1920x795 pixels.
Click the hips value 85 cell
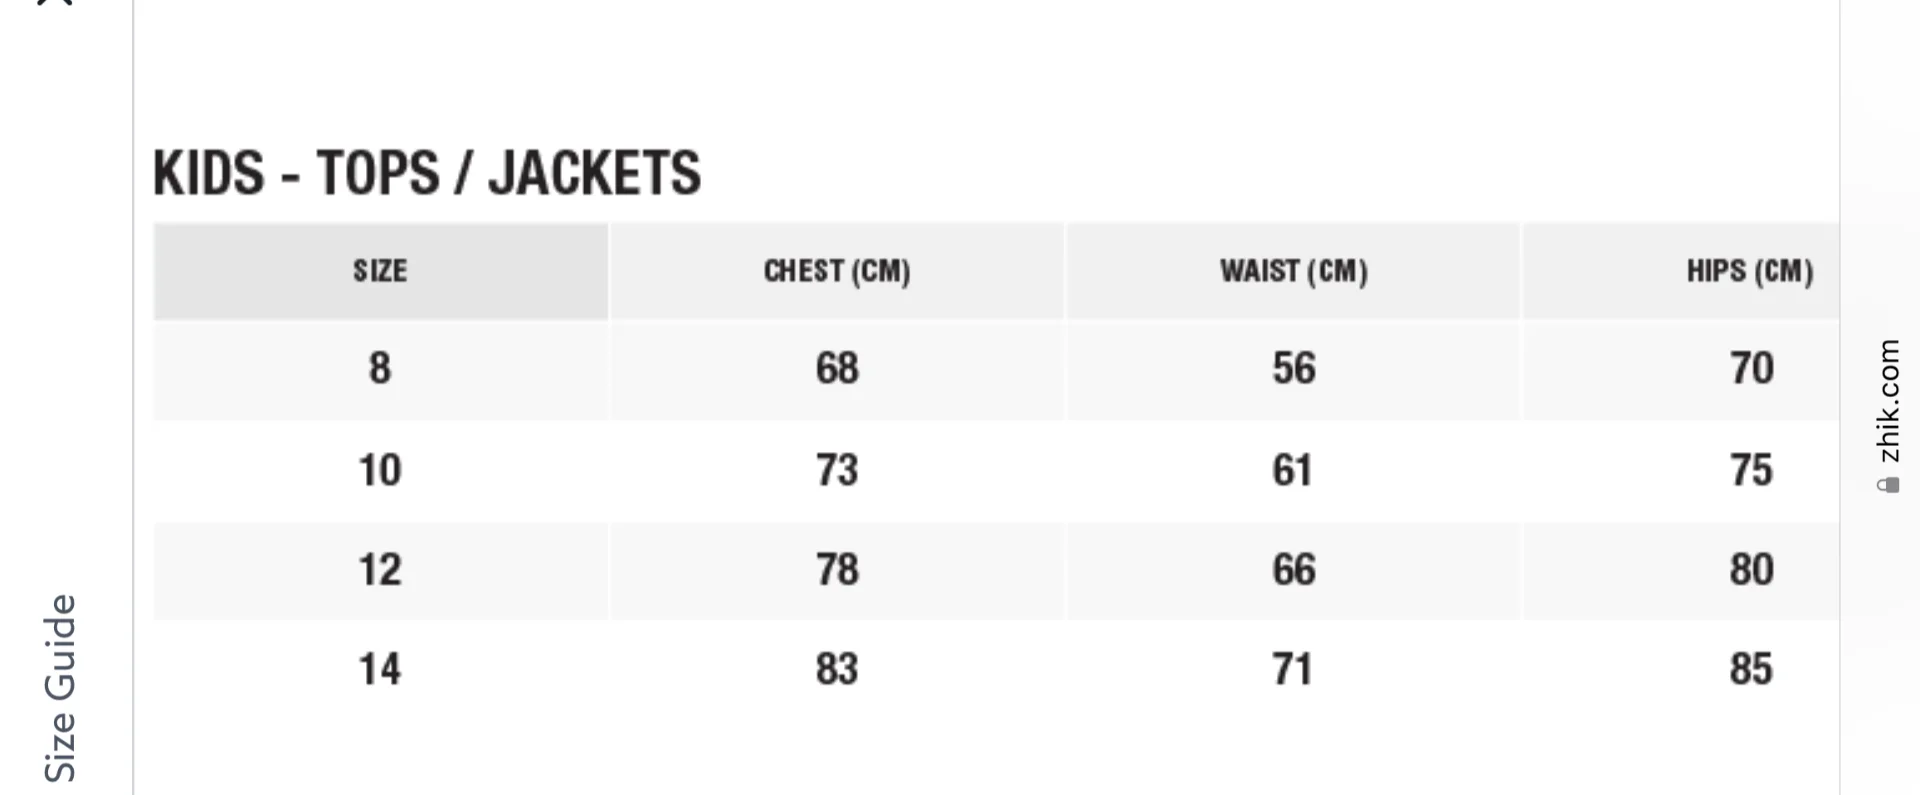1751,669
